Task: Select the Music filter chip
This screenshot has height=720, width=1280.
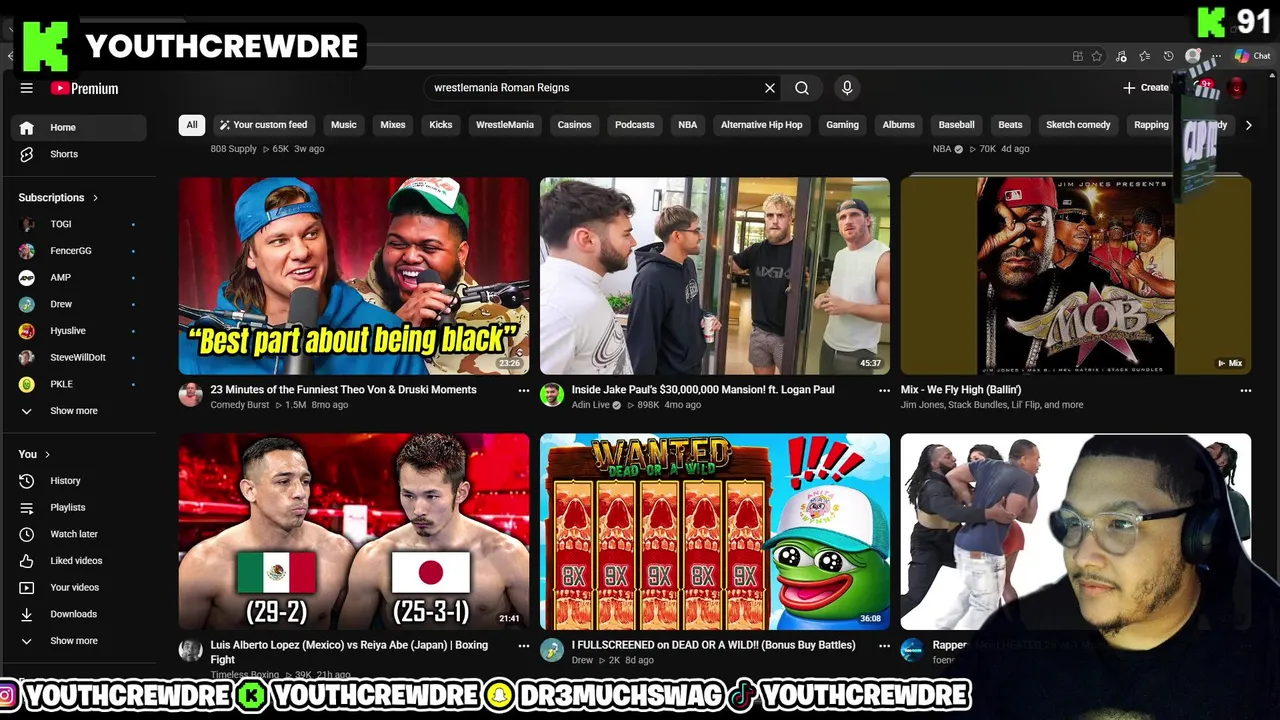Action: tap(344, 125)
